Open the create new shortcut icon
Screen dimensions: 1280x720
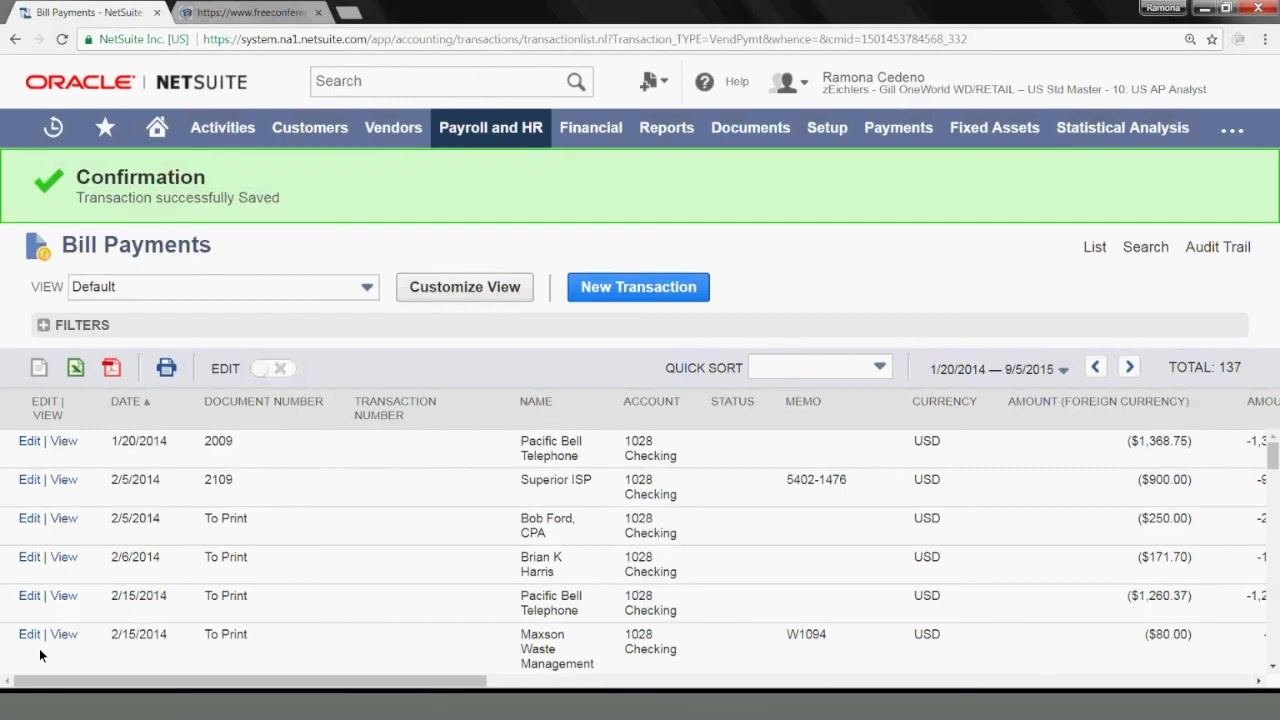tap(652, 82)
